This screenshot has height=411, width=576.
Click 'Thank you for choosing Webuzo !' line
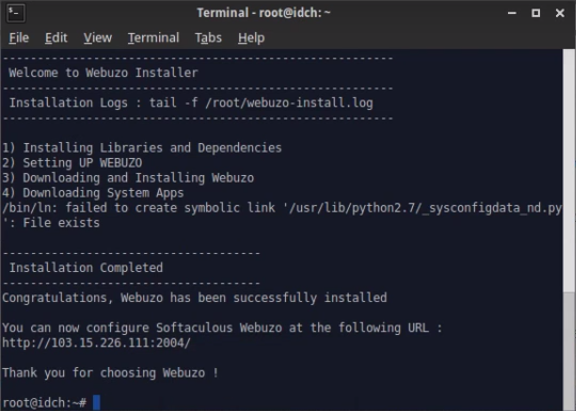tap(111, 373)
